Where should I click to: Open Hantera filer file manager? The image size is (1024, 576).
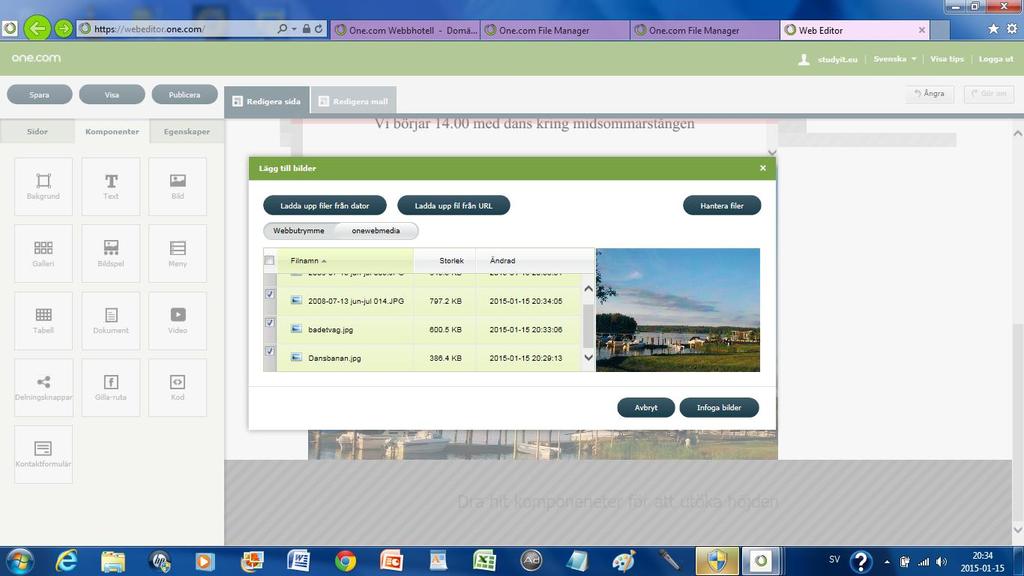point(722,206)
